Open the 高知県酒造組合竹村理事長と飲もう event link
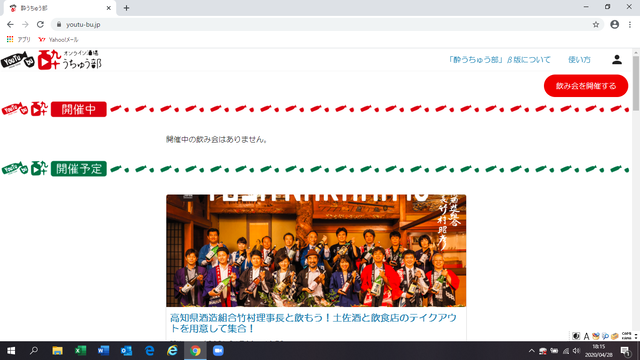The width and height of the screenshot is (640, 360). pyautogui.click(x=313, y=323)
